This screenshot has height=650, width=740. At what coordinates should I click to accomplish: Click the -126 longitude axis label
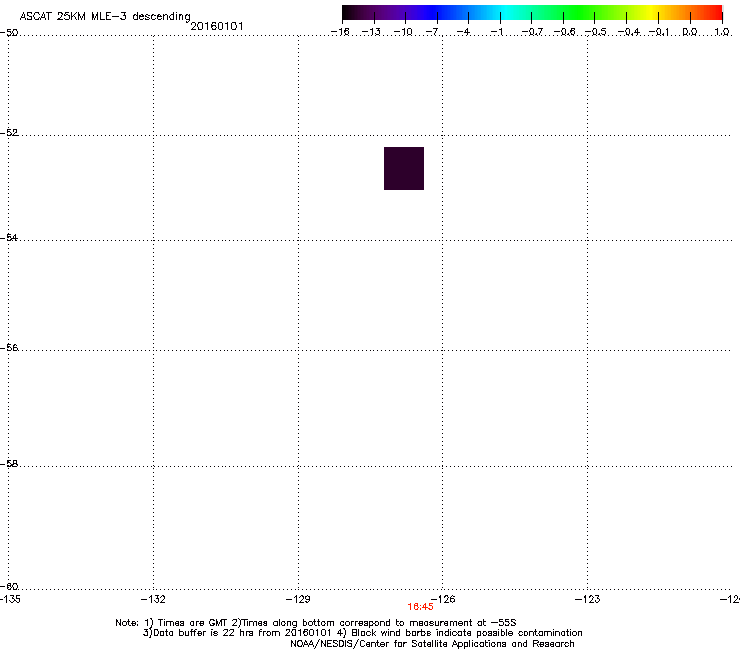click(x=443, y=599)
